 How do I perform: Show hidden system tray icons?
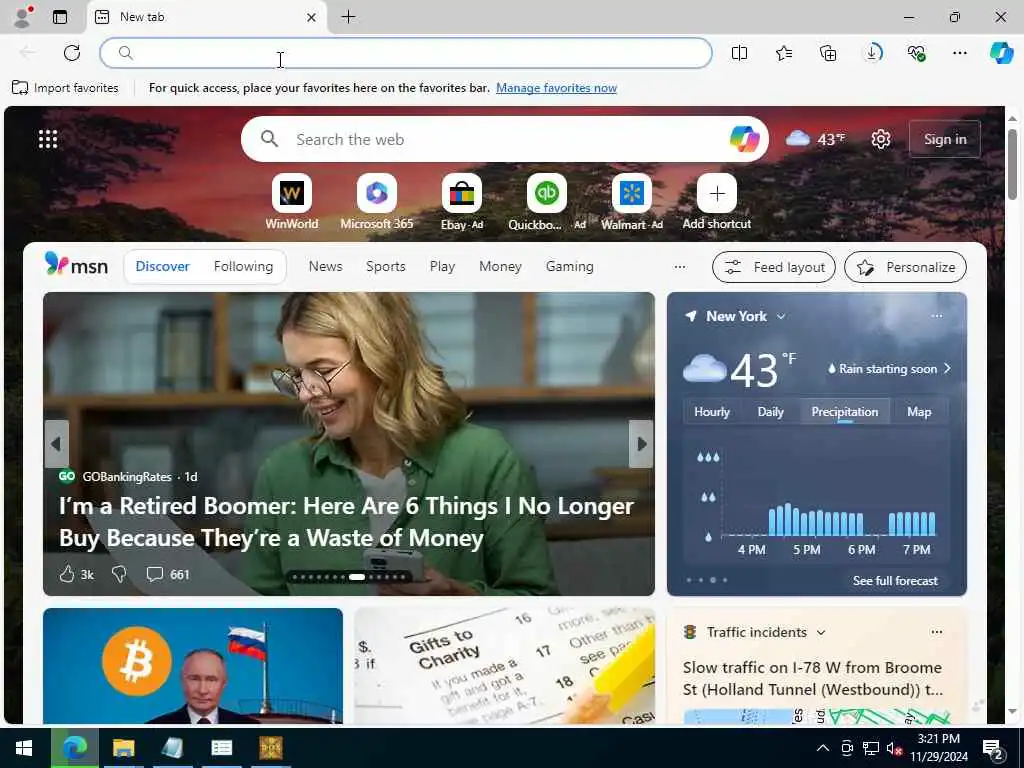click(823, 748)
